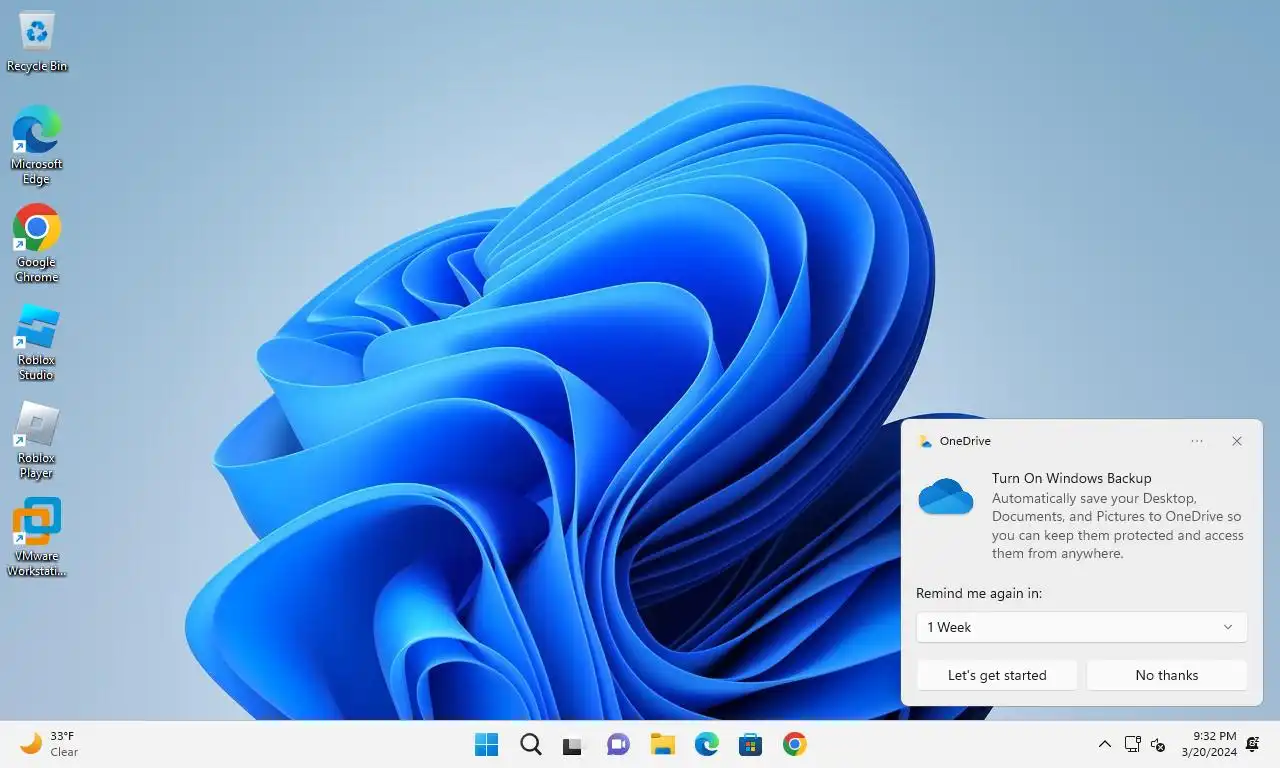Click the Let's get started button
1280x768 pixels.
(x=997, y=675)
